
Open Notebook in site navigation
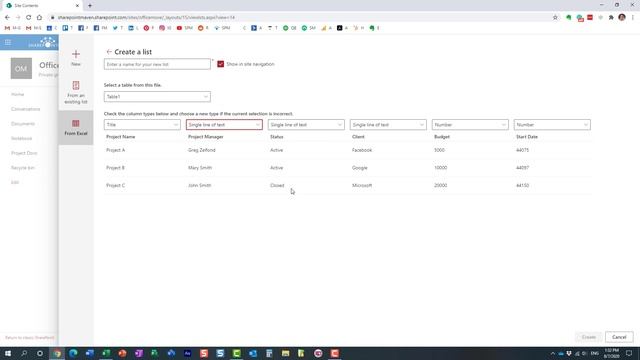[x=22, y=138]
